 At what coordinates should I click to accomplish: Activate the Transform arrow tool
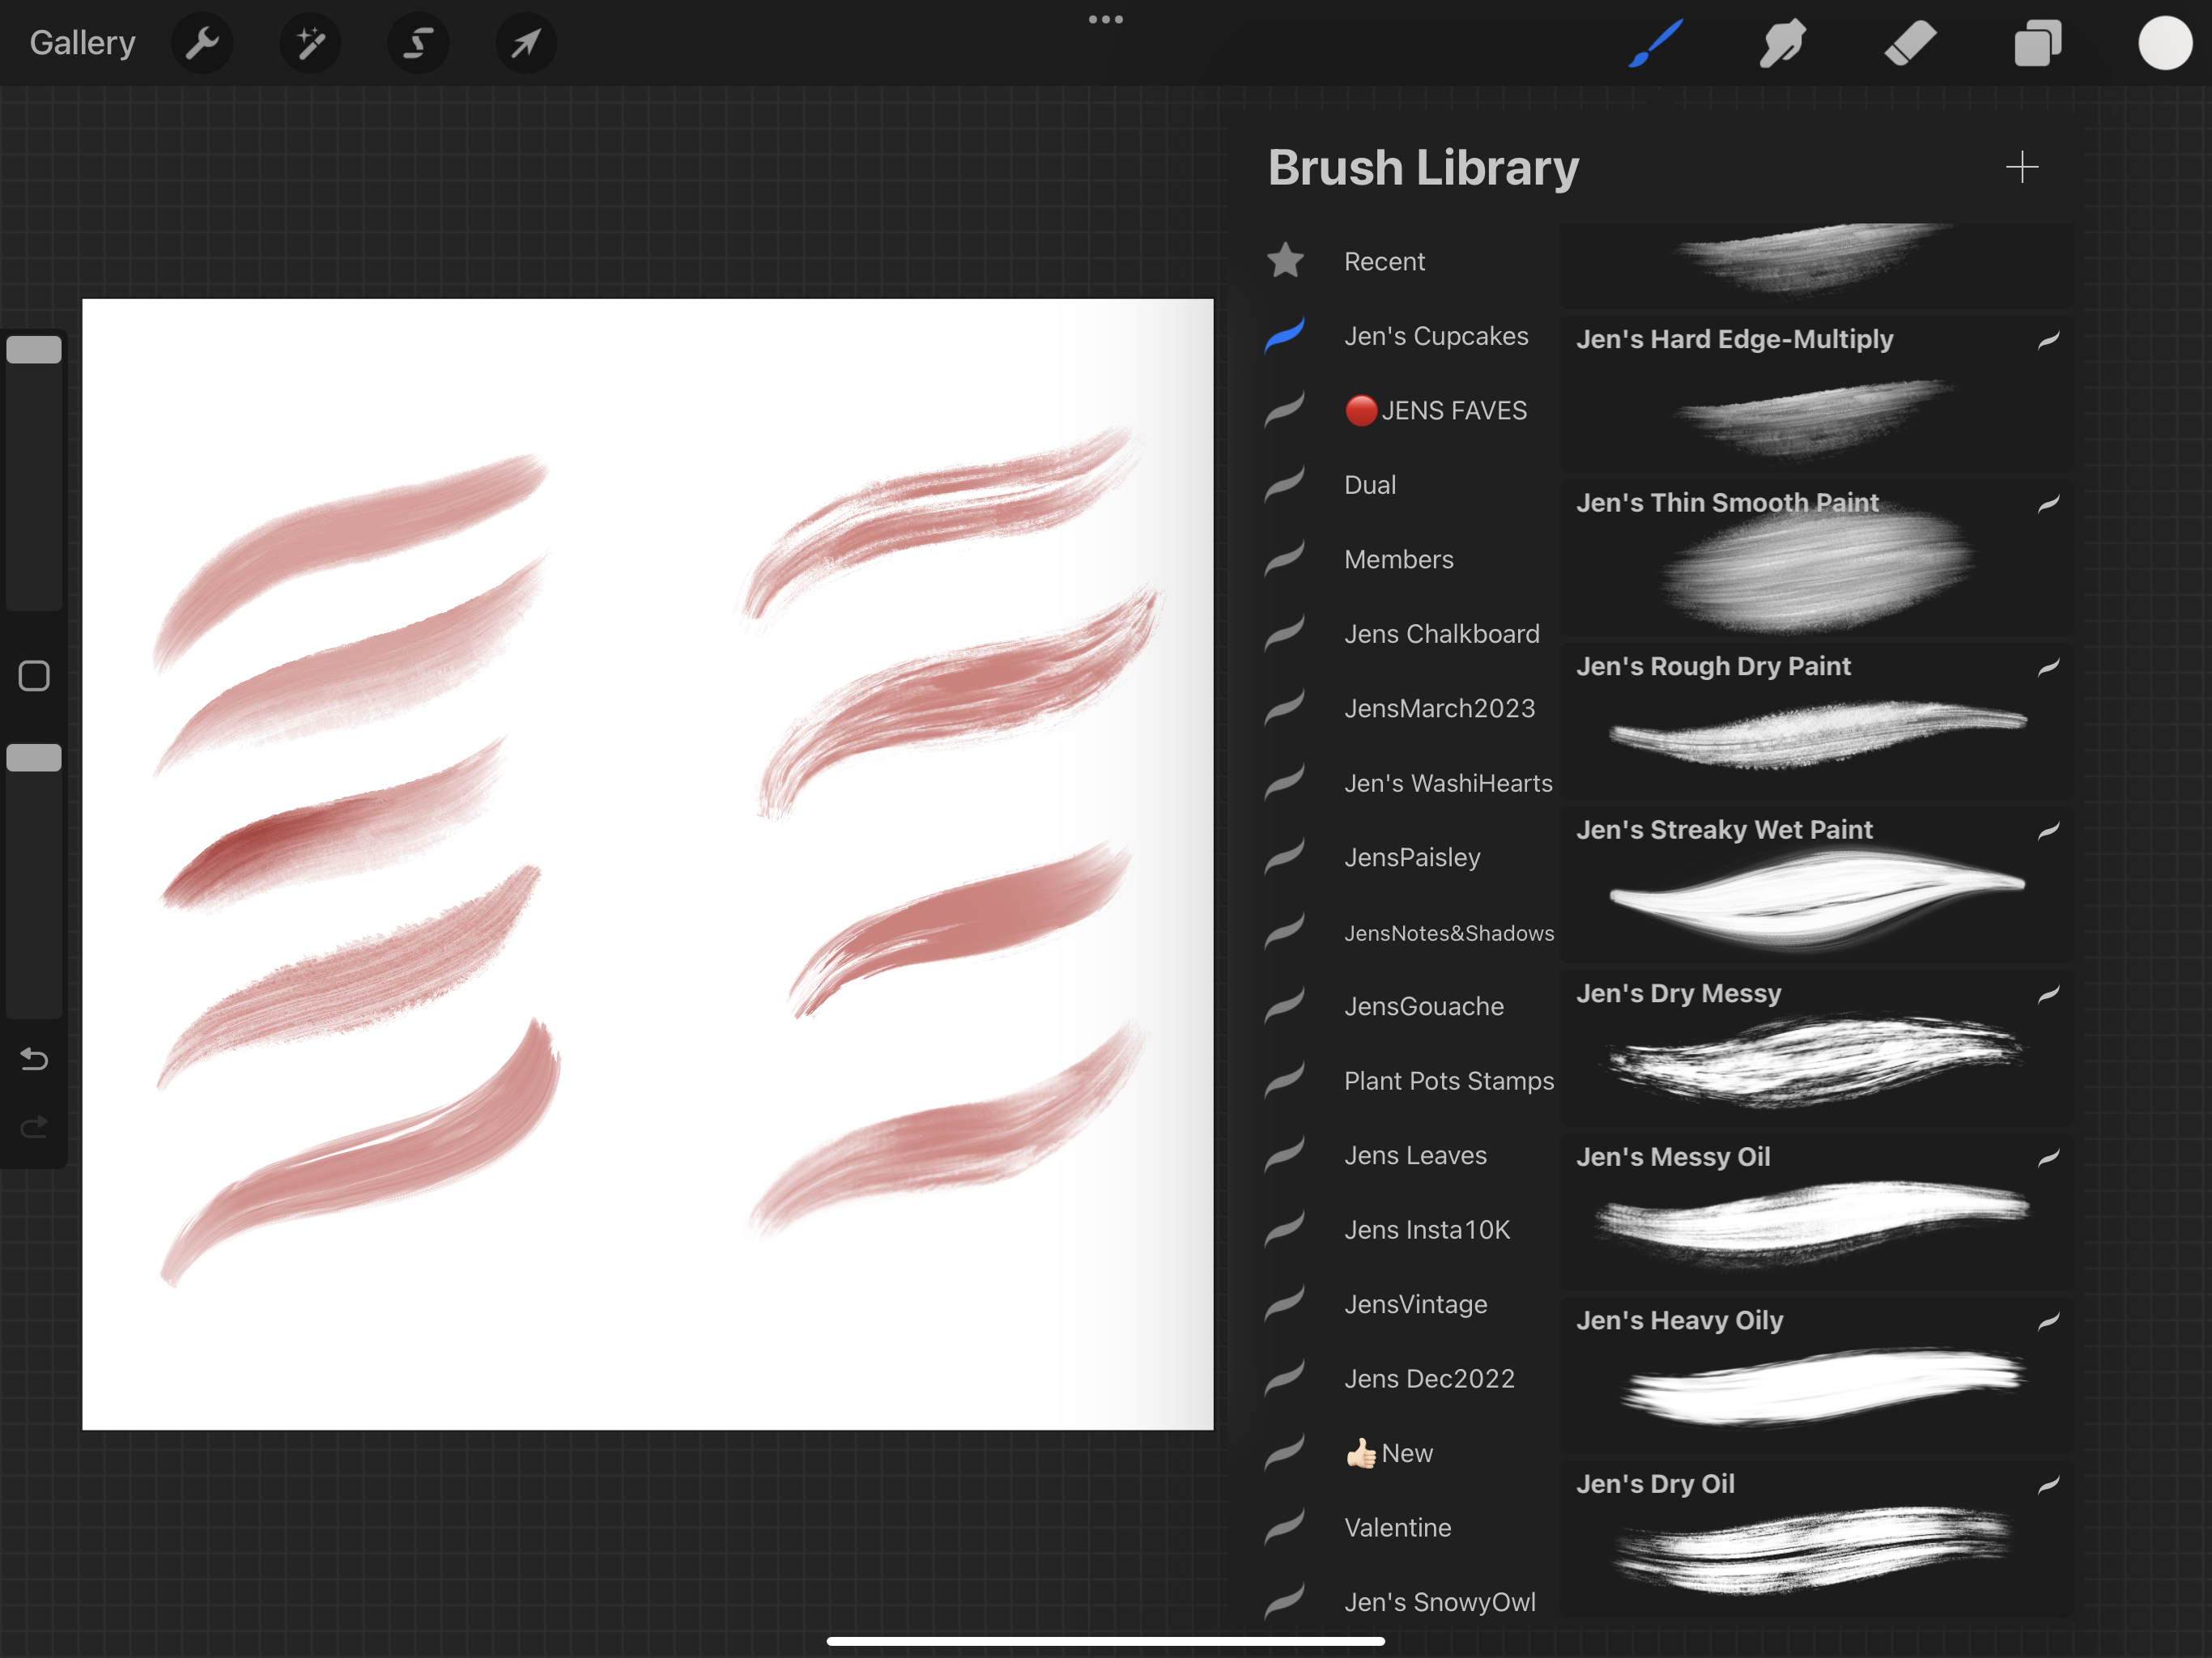[526, 43]
